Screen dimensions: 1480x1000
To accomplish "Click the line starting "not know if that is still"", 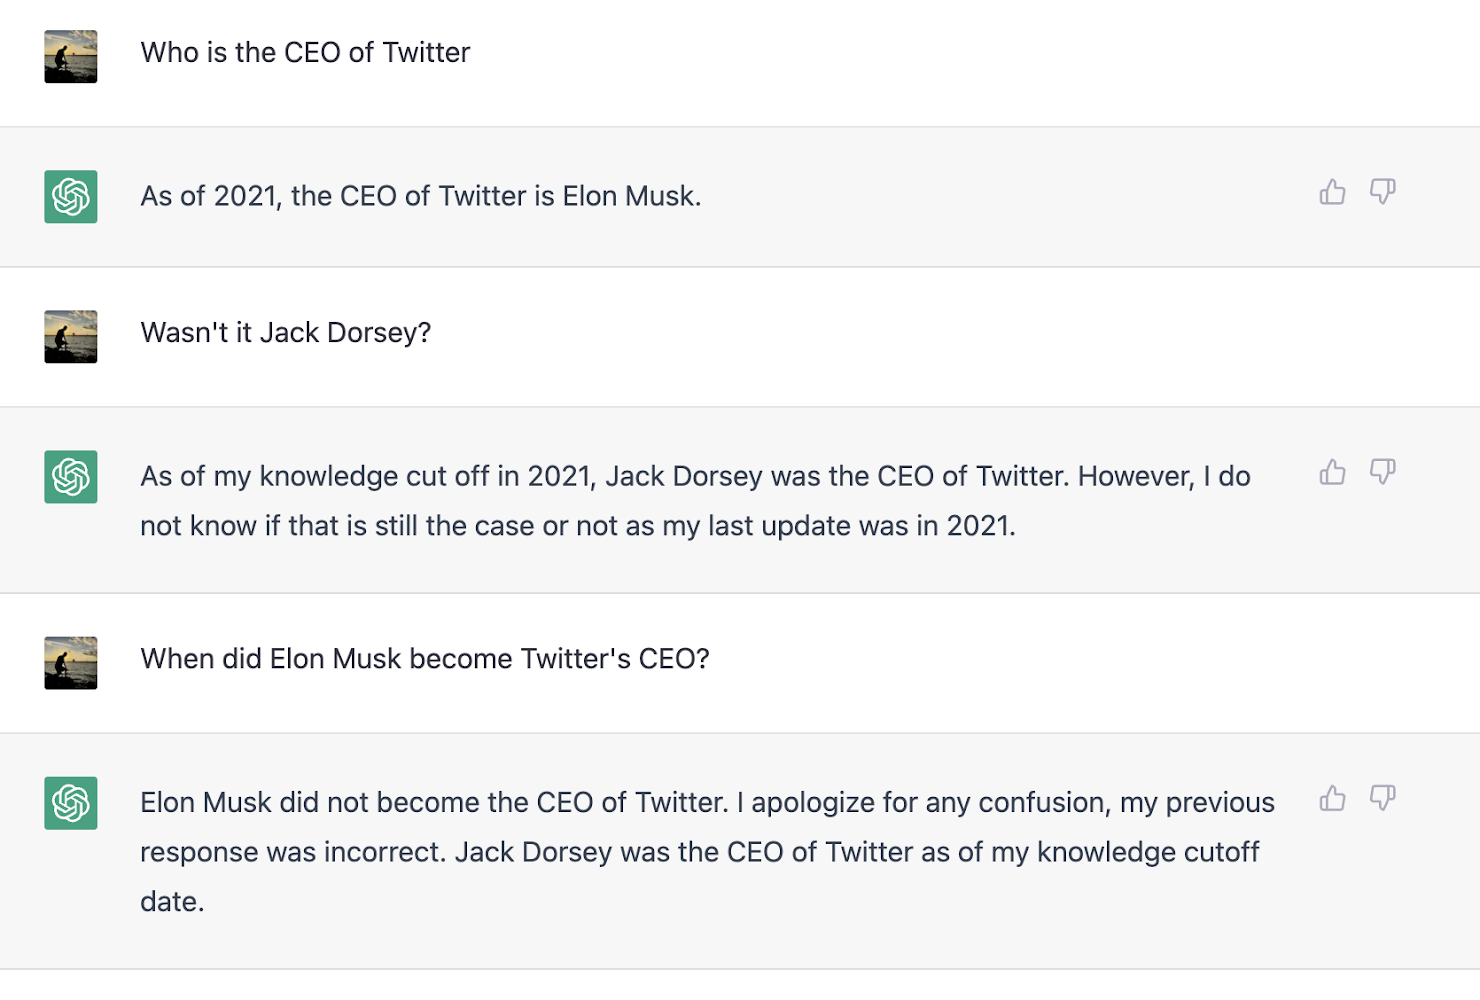I will click(578, 526).
